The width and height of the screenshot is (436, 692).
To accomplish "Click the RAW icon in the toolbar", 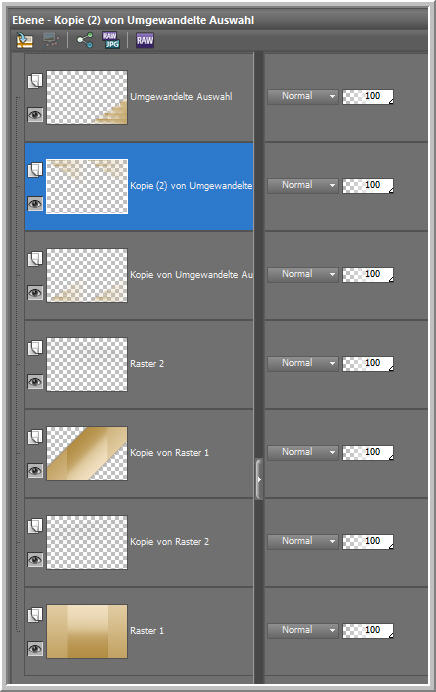I will click(145, 40).
